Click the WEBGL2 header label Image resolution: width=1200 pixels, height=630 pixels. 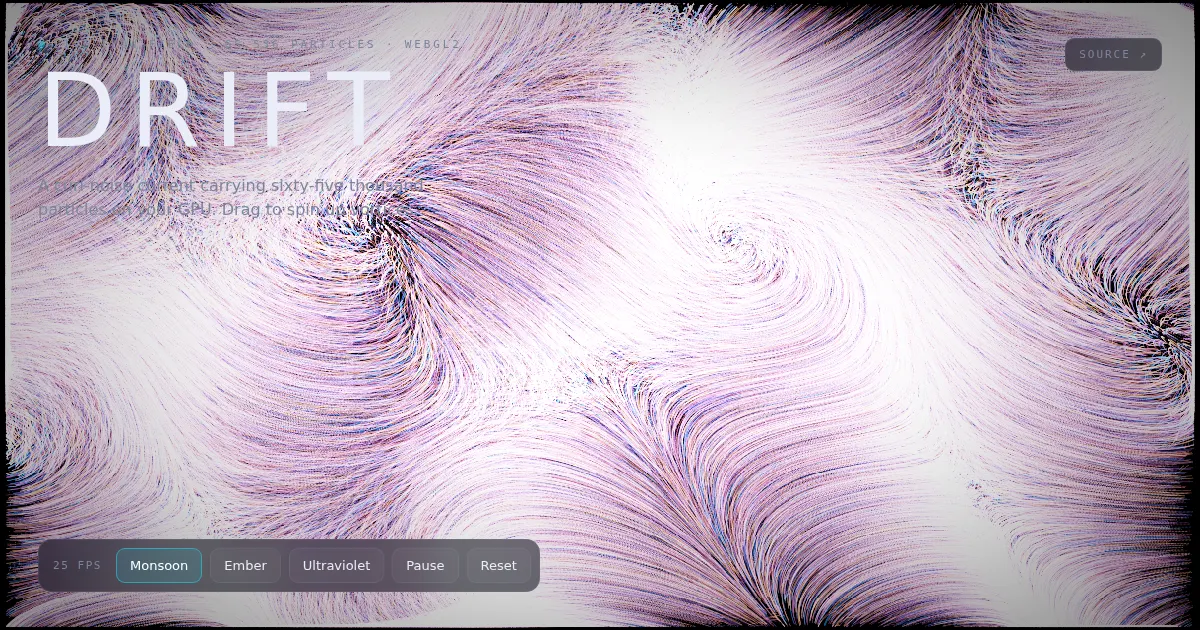(x=432, y=44)
